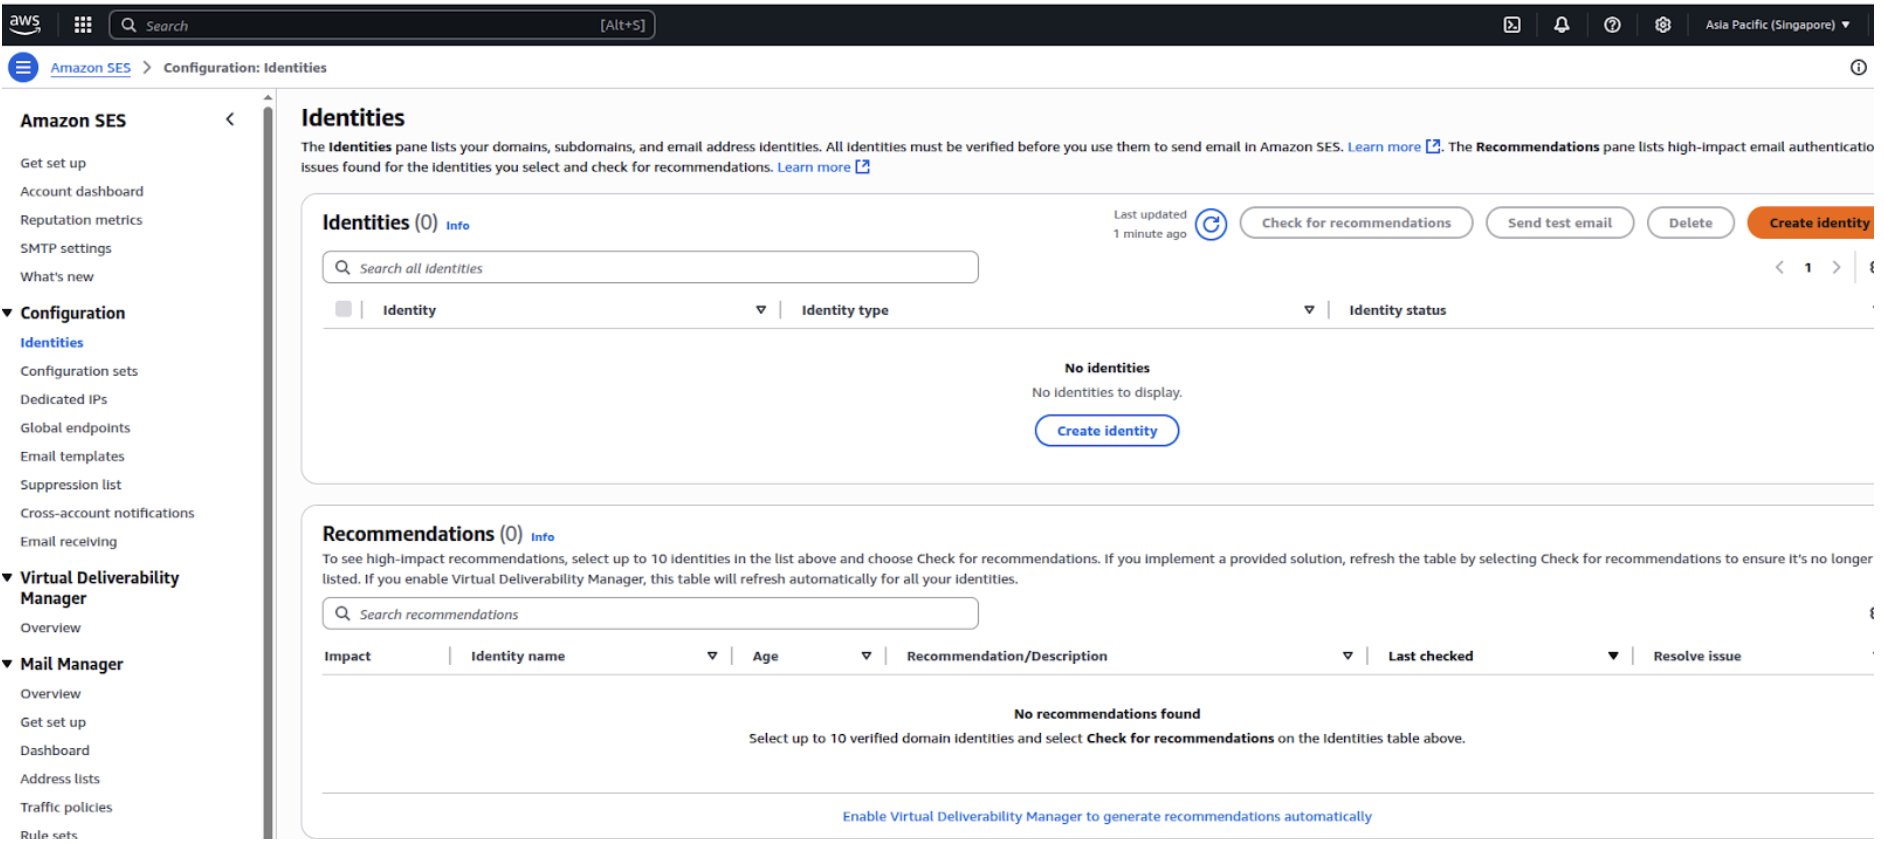Sort by the Identity column arrow
Screen dimensions: 1884x844
(x=761, y=310)
